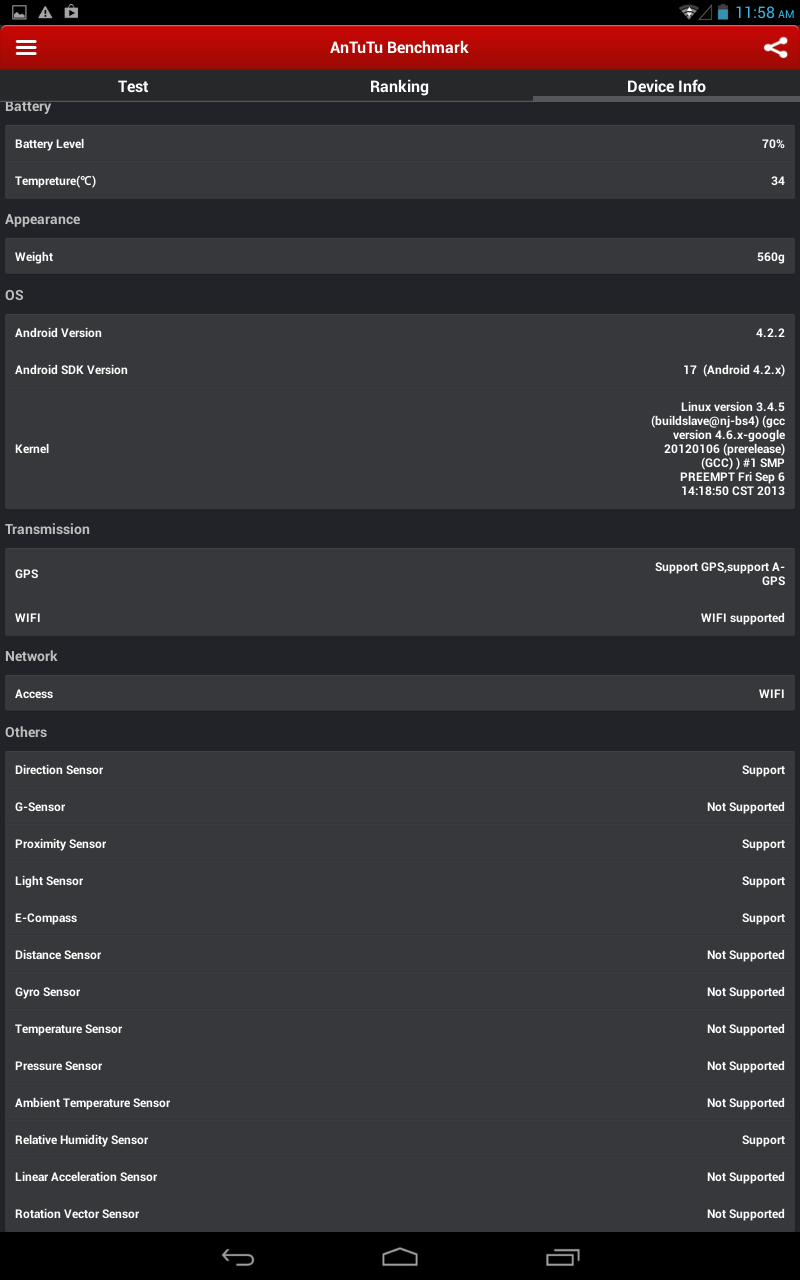The image size is (800, 1280).
Task: Tap the GPS support row
Action: (x=400, y=574)
